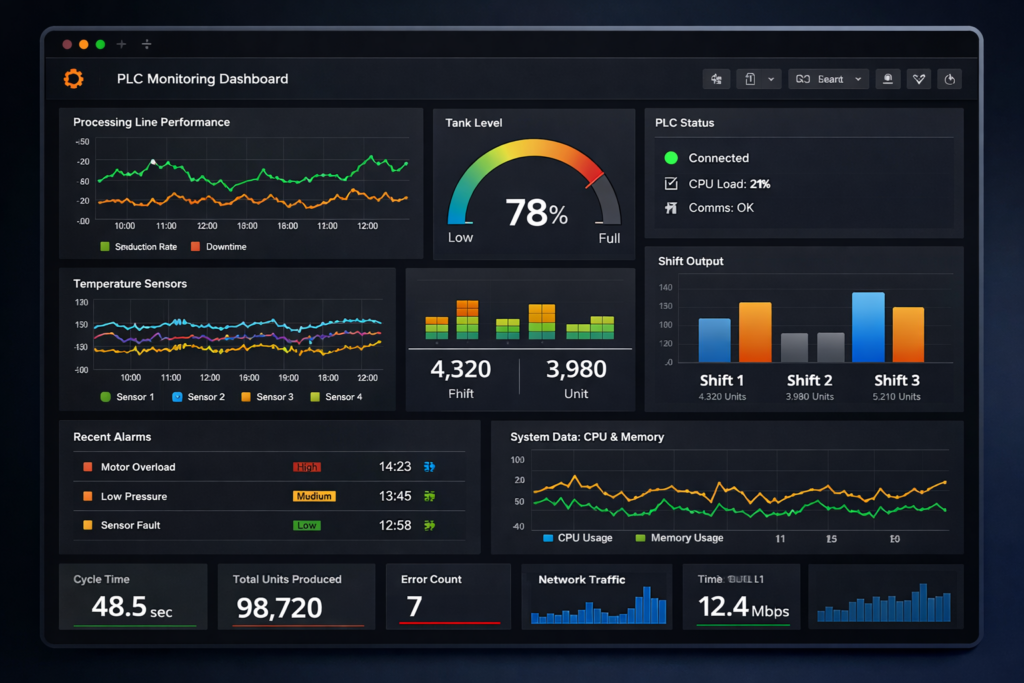Toggle Sensor 1 legend marker
Image resolution: width=1024 pixels, height=683 pixels.
point(105,396)
